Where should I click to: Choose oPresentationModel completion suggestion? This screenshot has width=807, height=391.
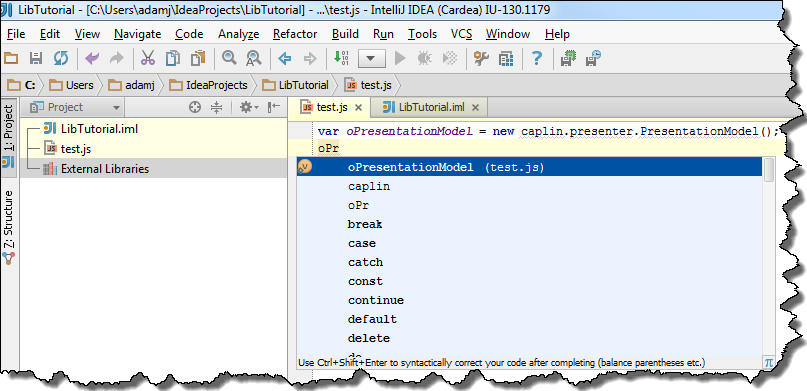tap(530, 167)
